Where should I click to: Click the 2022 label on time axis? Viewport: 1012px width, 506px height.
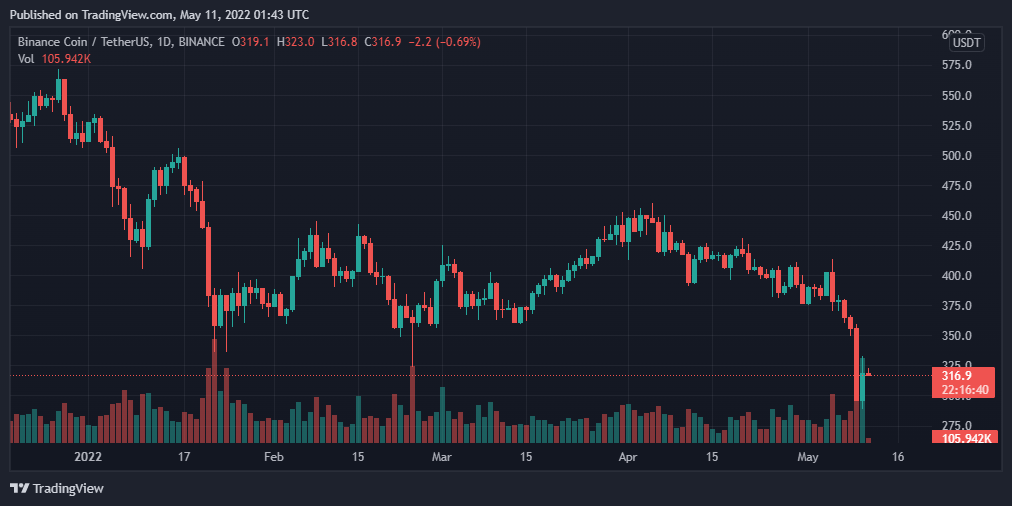pyautogui.click(x=88, y=457)
